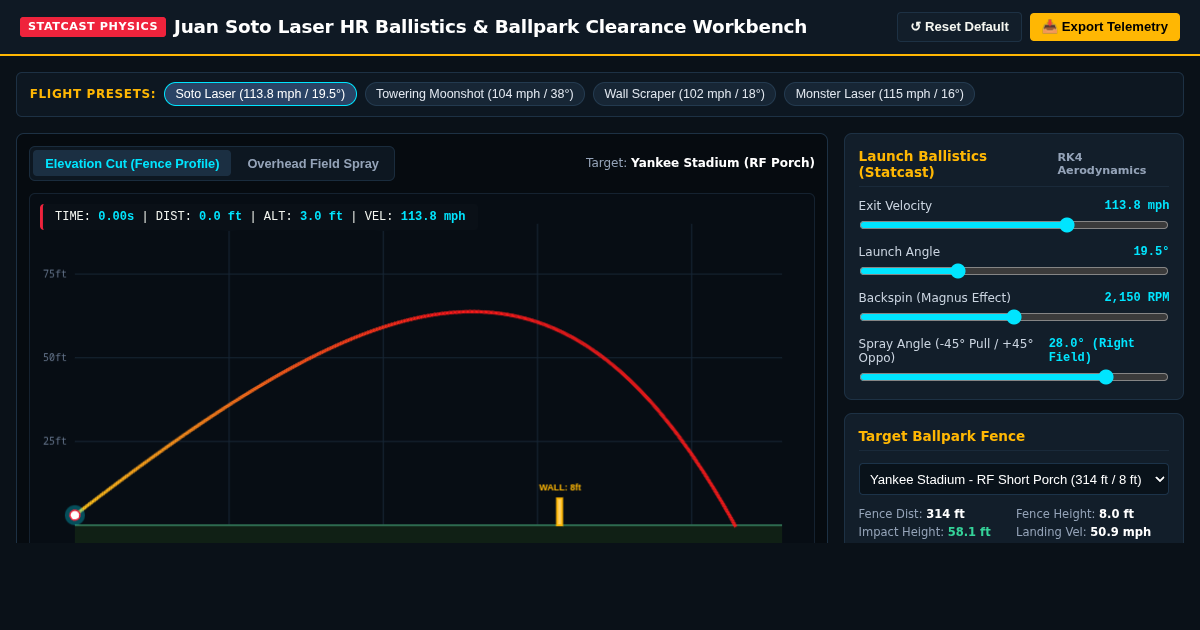Click the Fence Dist 314 ft readout
This screenshot has width=1200, height=630.
coord(911,514)
